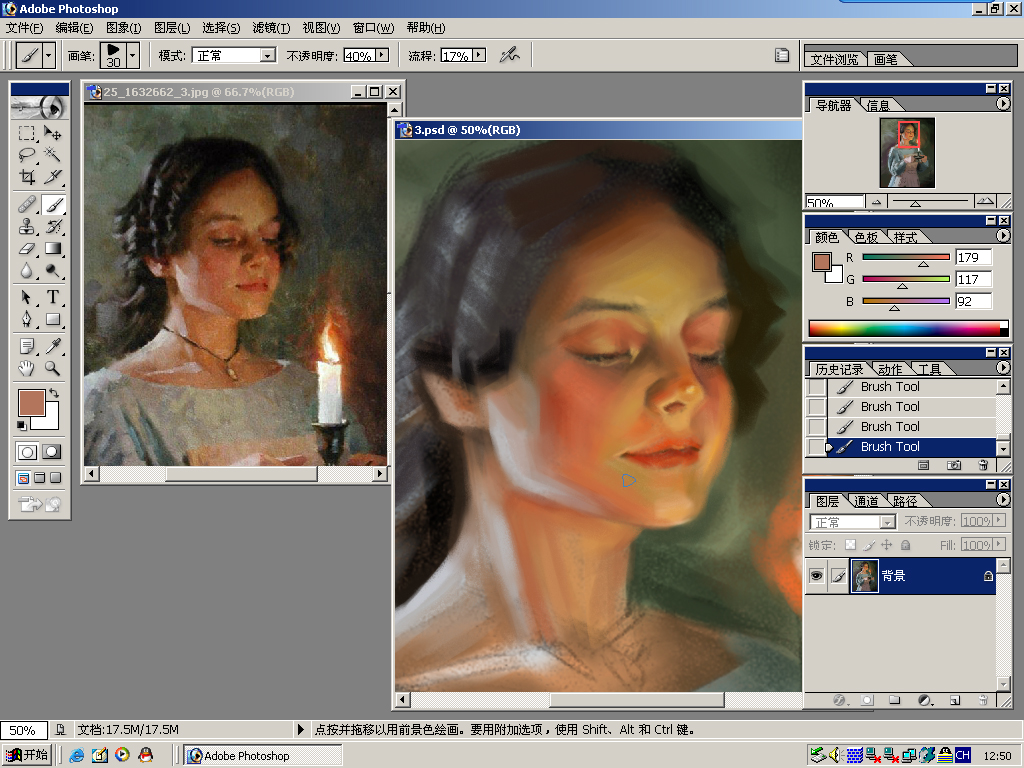Select the Eraser tool
This screenshot has height=768, width=1024.
tap(27, 248)
